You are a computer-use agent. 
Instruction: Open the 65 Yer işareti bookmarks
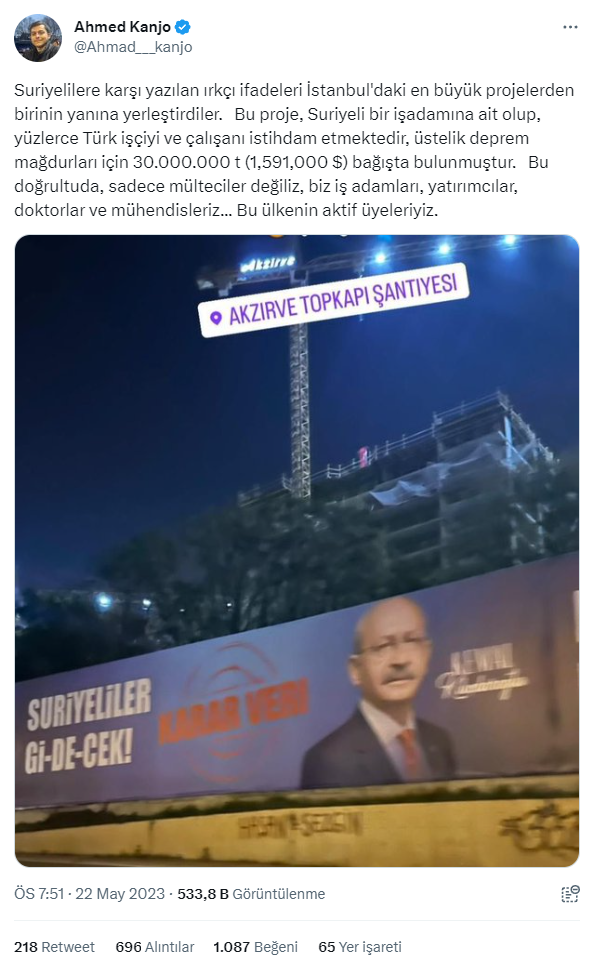360,947
